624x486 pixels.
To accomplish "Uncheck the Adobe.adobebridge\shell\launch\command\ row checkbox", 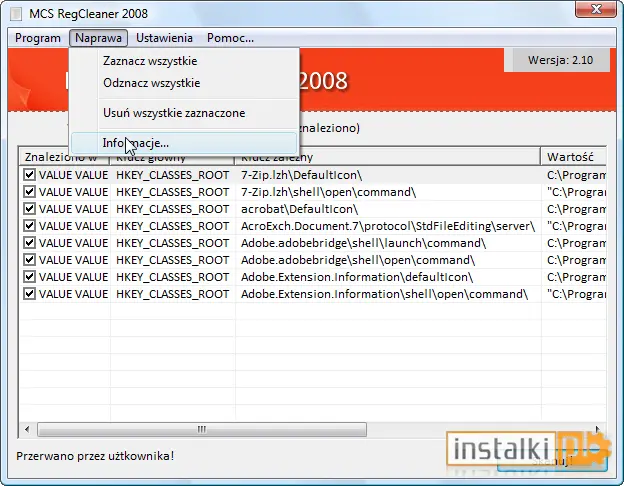I will click(29, 243).
